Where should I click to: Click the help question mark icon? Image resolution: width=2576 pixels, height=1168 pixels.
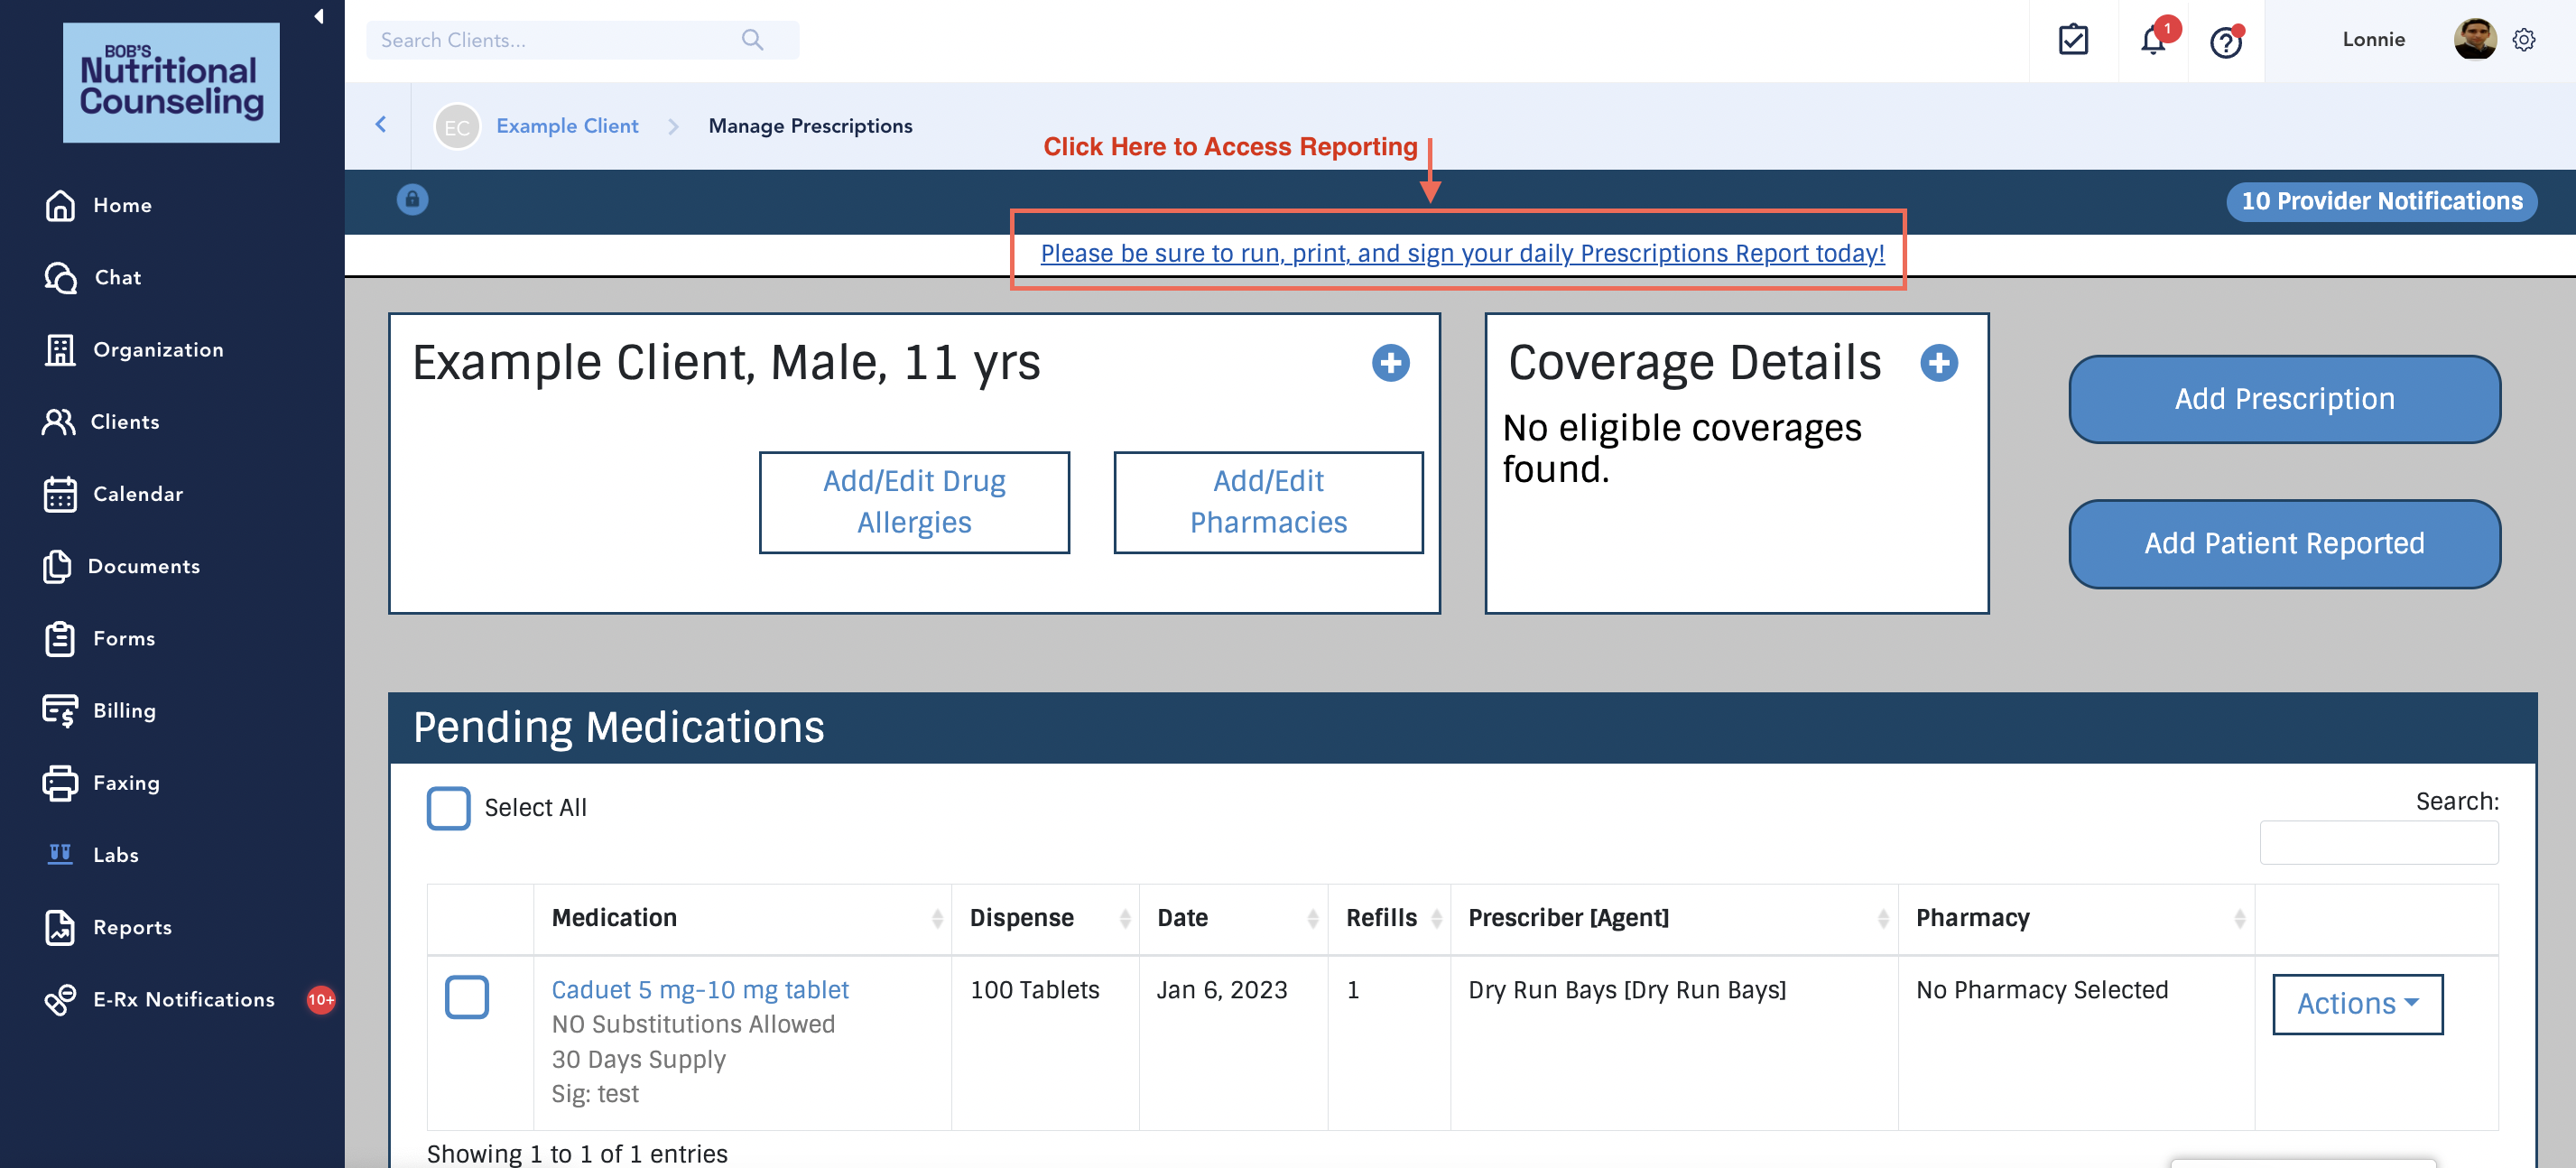[x=2225, y=42]
